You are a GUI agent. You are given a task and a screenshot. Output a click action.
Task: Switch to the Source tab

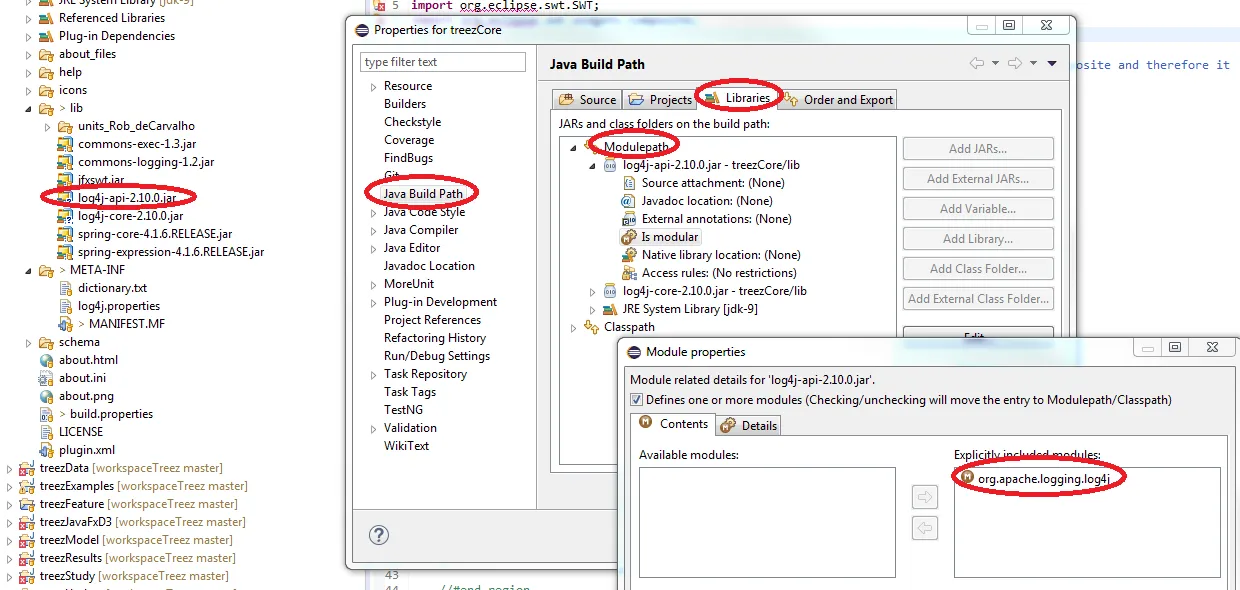coord(588,100)
